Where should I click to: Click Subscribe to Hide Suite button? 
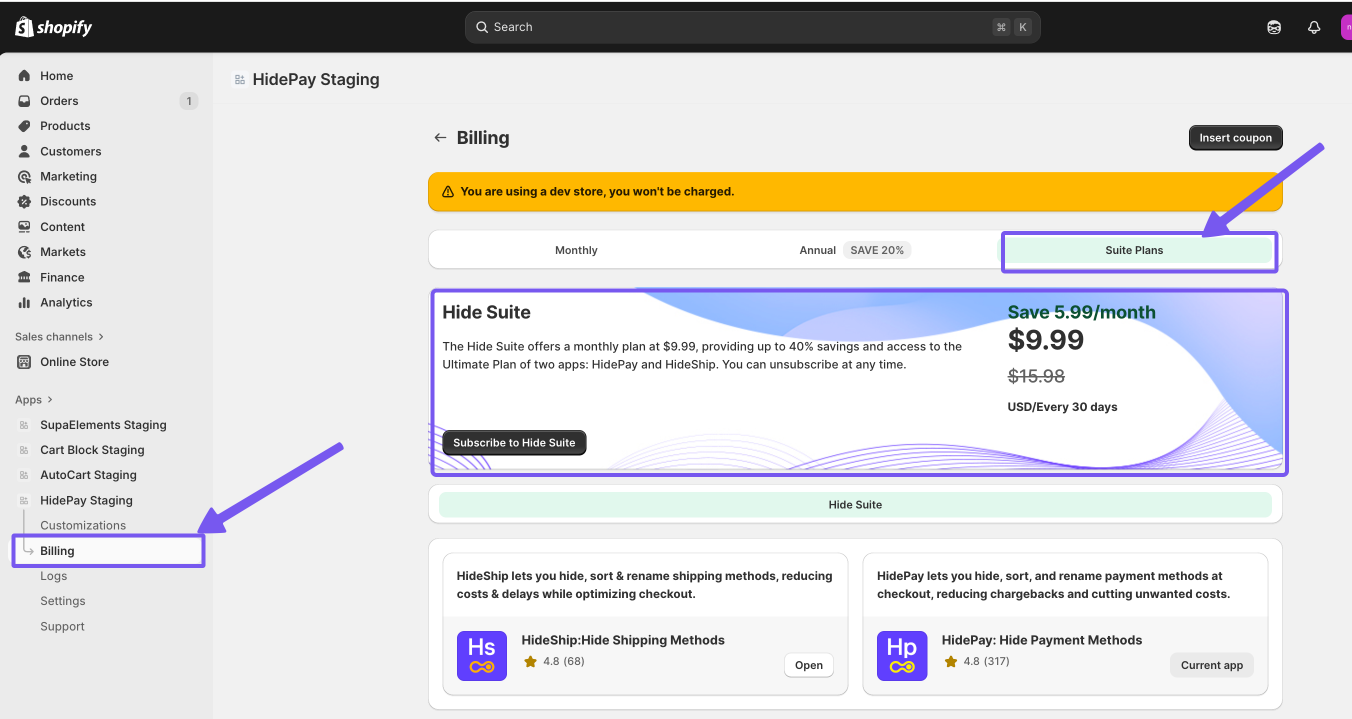pyautogui.click(x=514, y=443)
